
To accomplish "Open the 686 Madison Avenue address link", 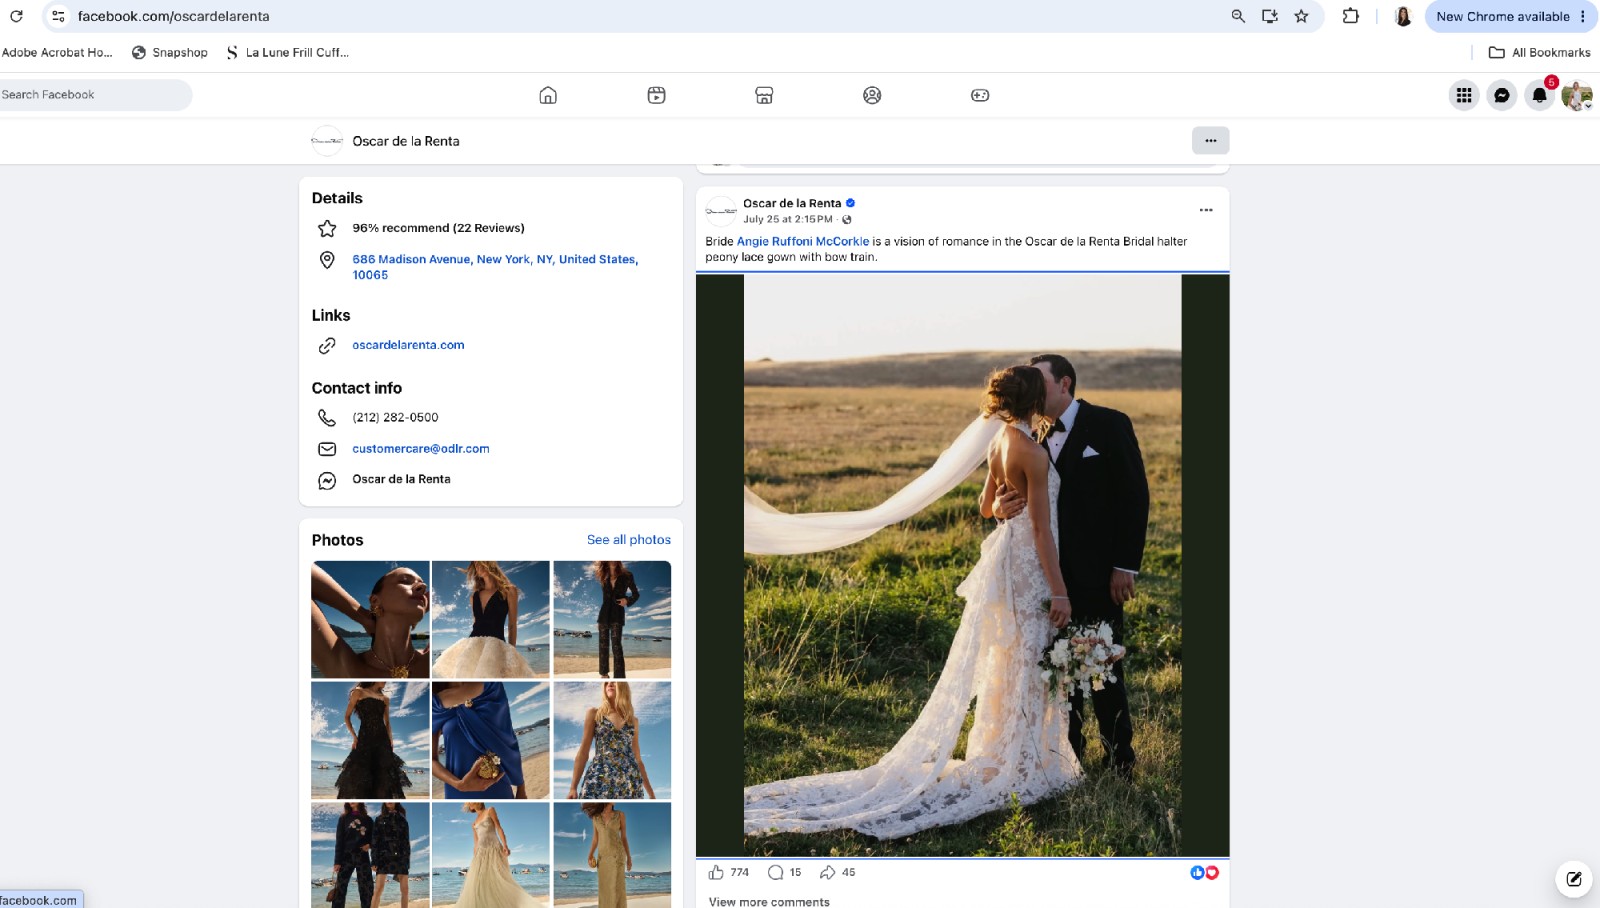I will tap(495, 267).
